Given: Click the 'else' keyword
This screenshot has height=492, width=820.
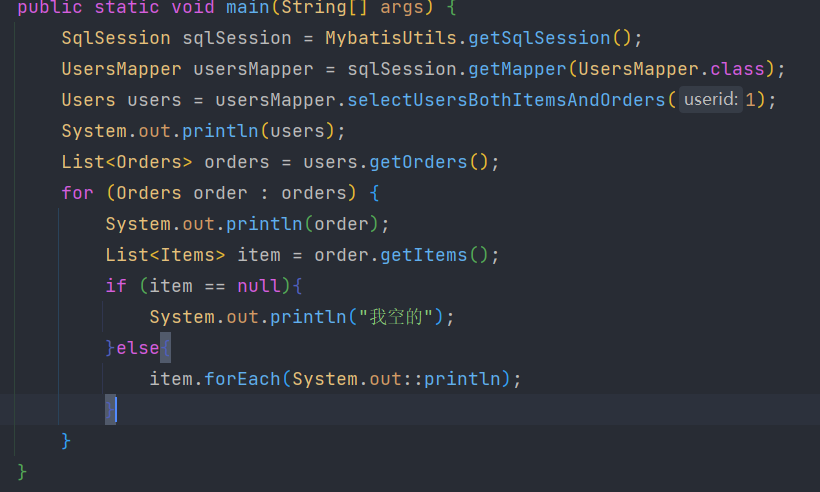Looking at the screenshot, I should 138,348.
